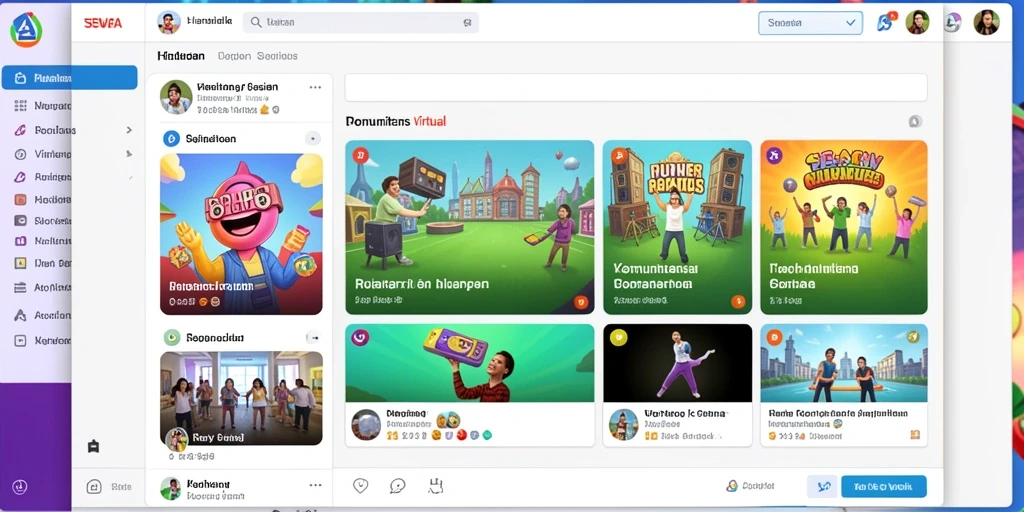Click the share icon beside the chat bubble
1024x512 pixels.
click(436, 485)
